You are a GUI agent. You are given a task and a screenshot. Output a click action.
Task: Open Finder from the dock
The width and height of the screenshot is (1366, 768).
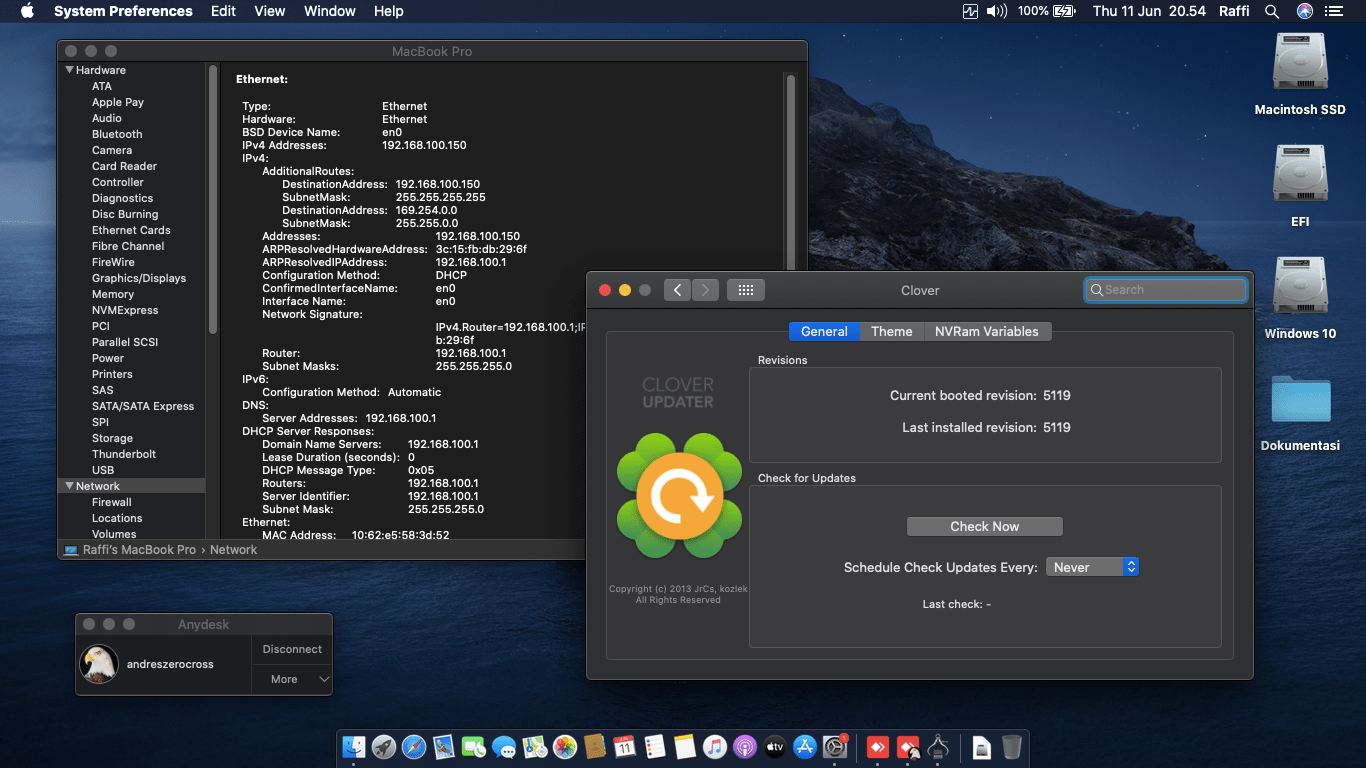click(x=354, y=747)
